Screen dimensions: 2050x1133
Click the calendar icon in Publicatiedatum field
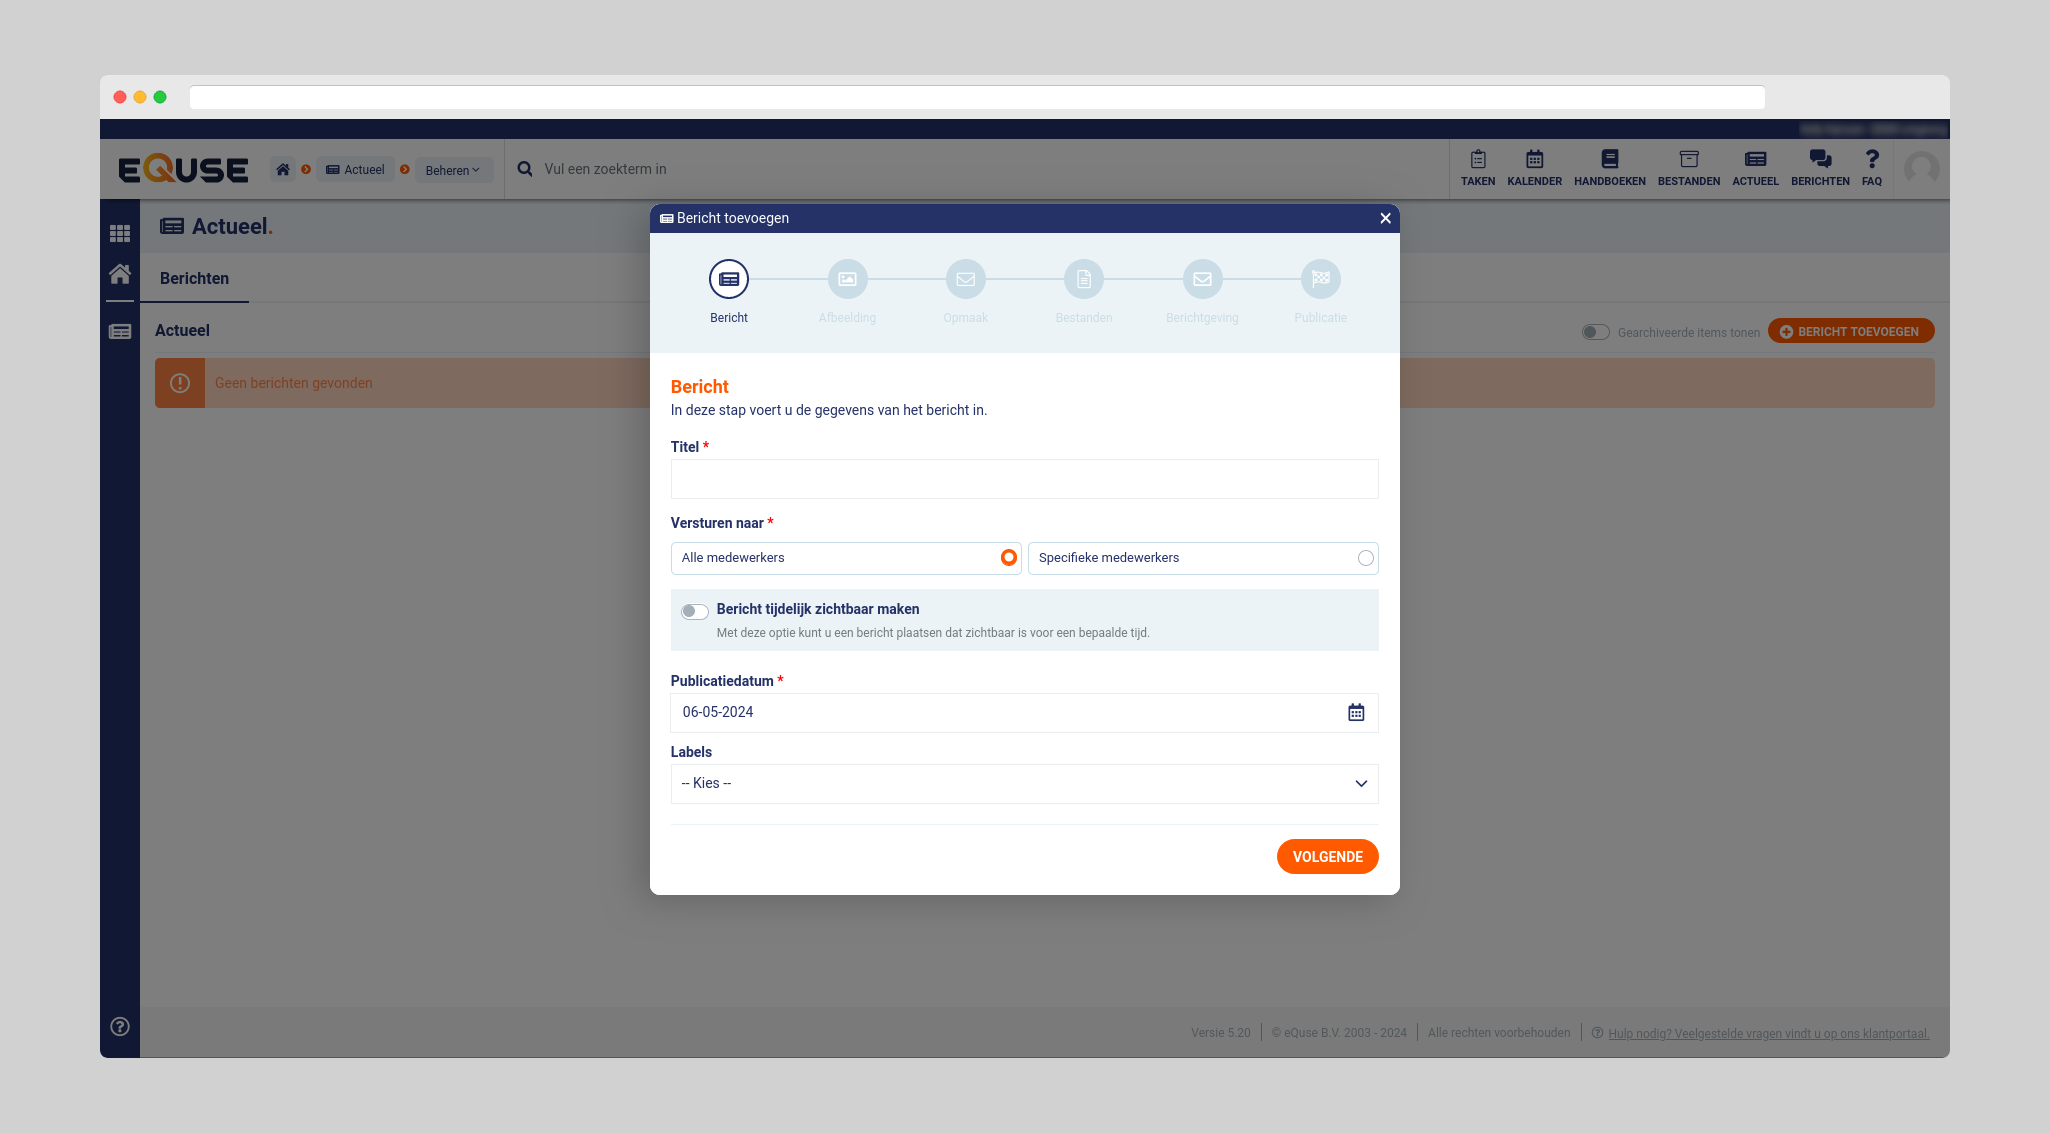point(1355,712)
